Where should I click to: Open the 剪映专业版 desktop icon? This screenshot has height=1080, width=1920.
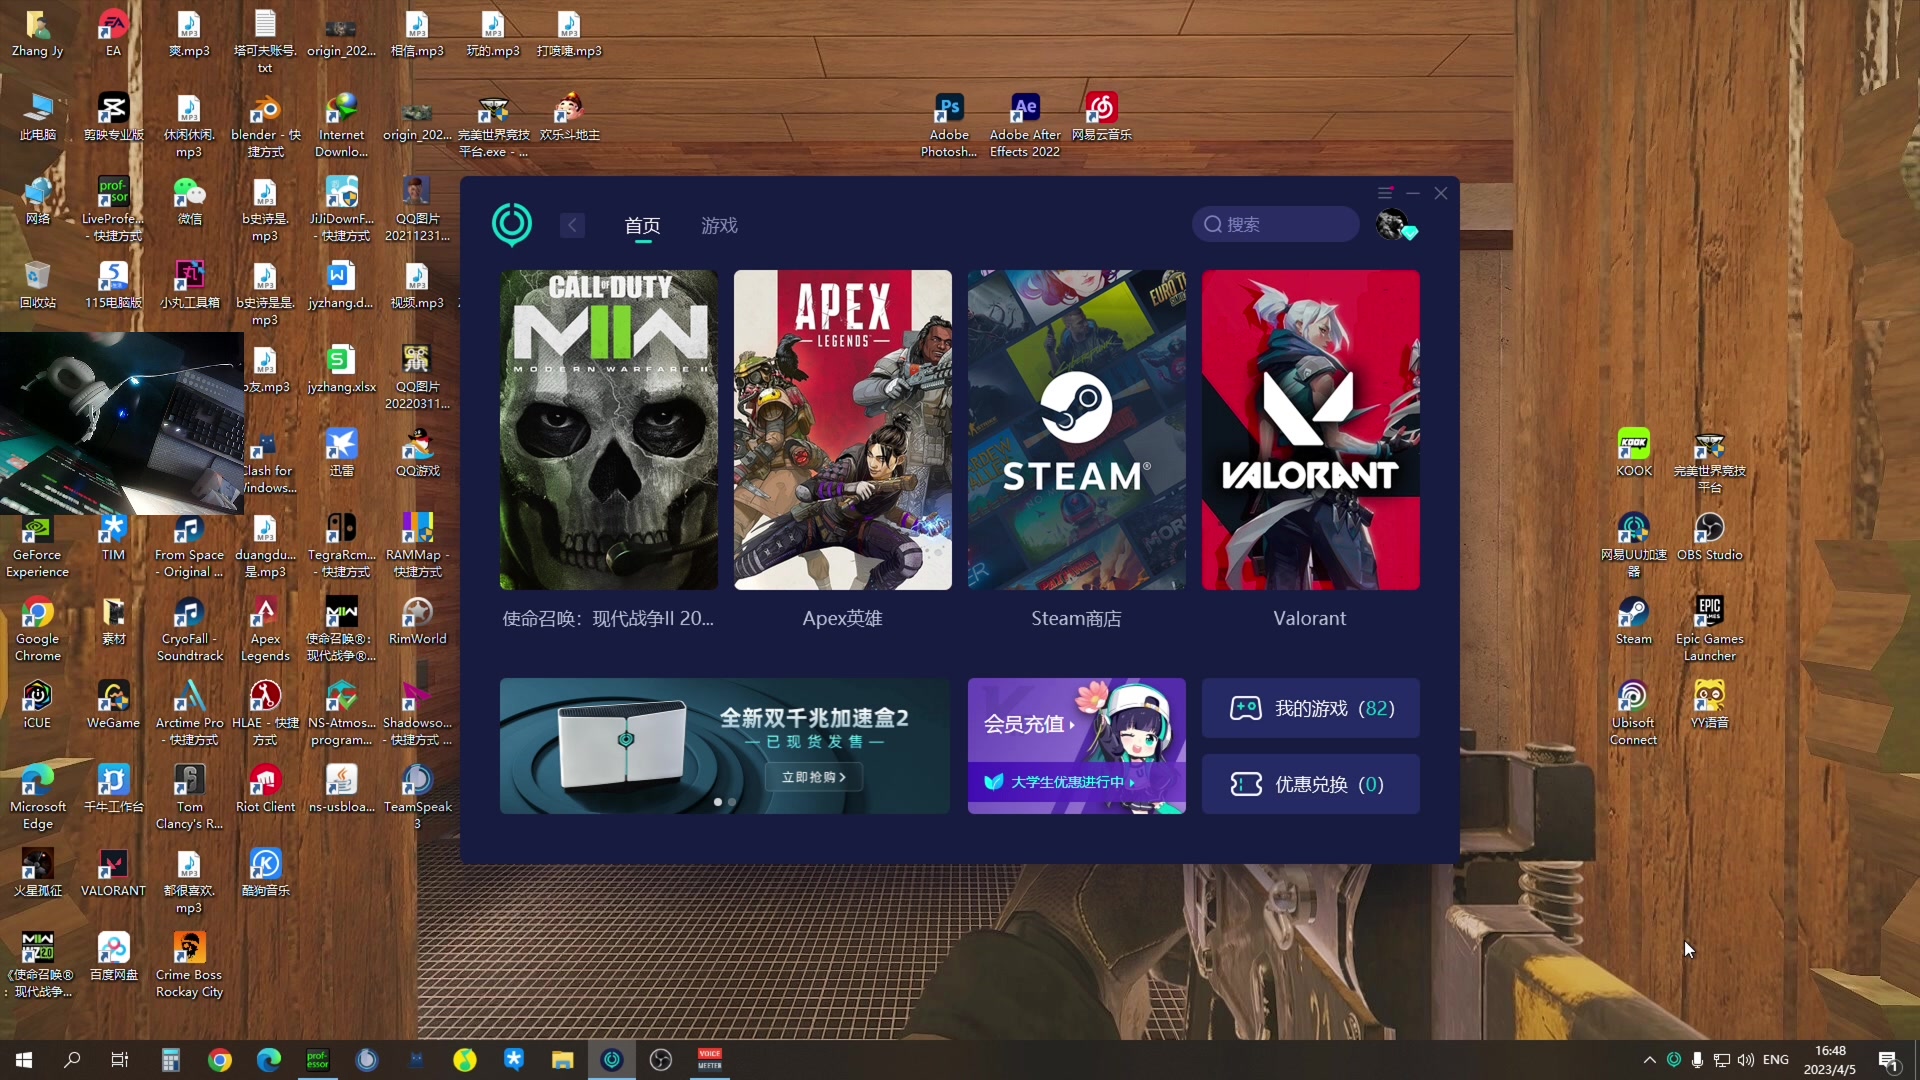pos(113,117)
